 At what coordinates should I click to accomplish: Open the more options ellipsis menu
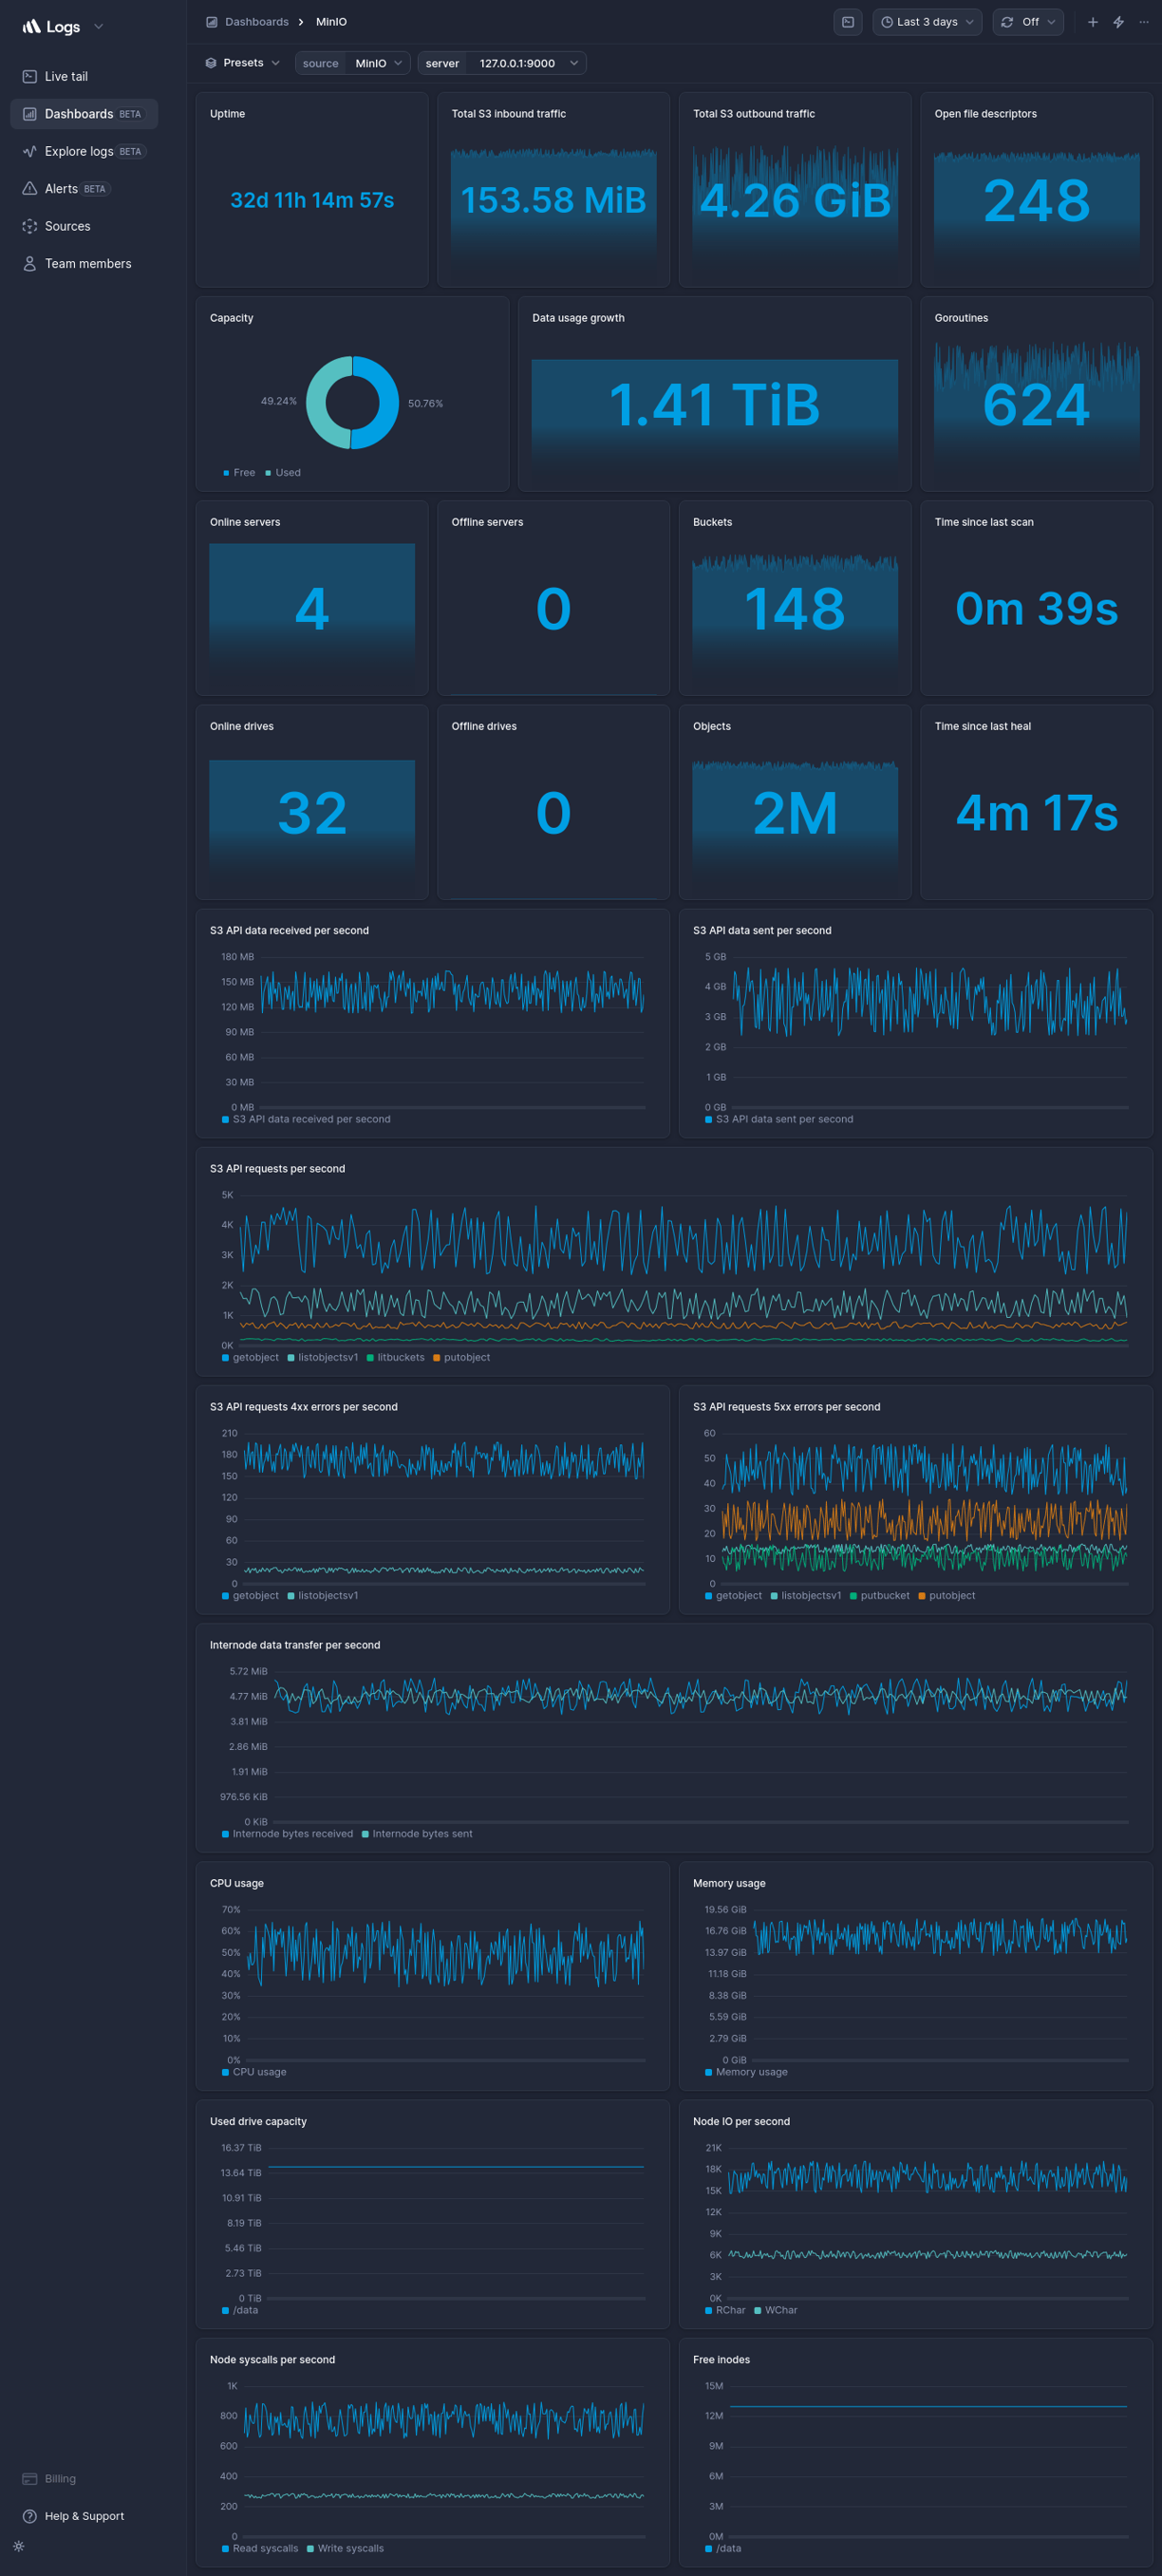(1144, 22)
